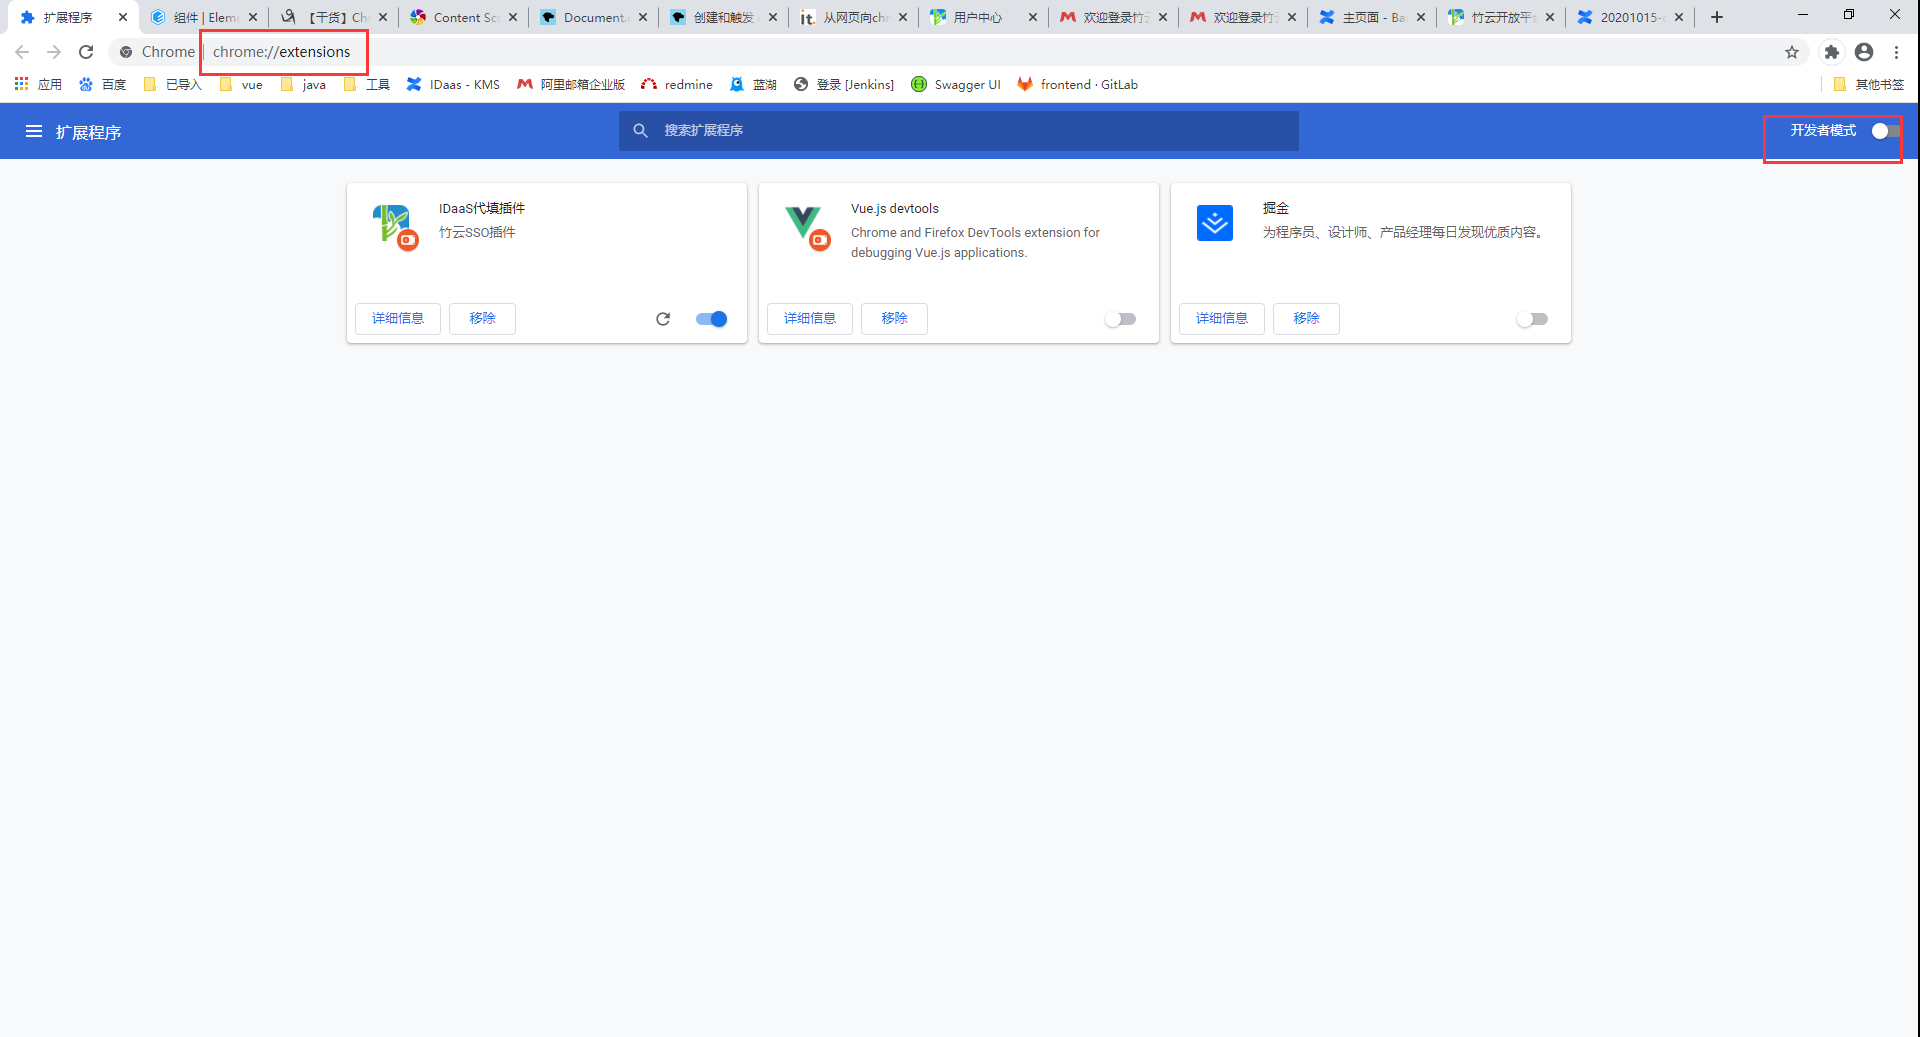This screenshot has width=1920, height=1037.
Task: Open the redmine bookmark
Action: coord(677,85)
